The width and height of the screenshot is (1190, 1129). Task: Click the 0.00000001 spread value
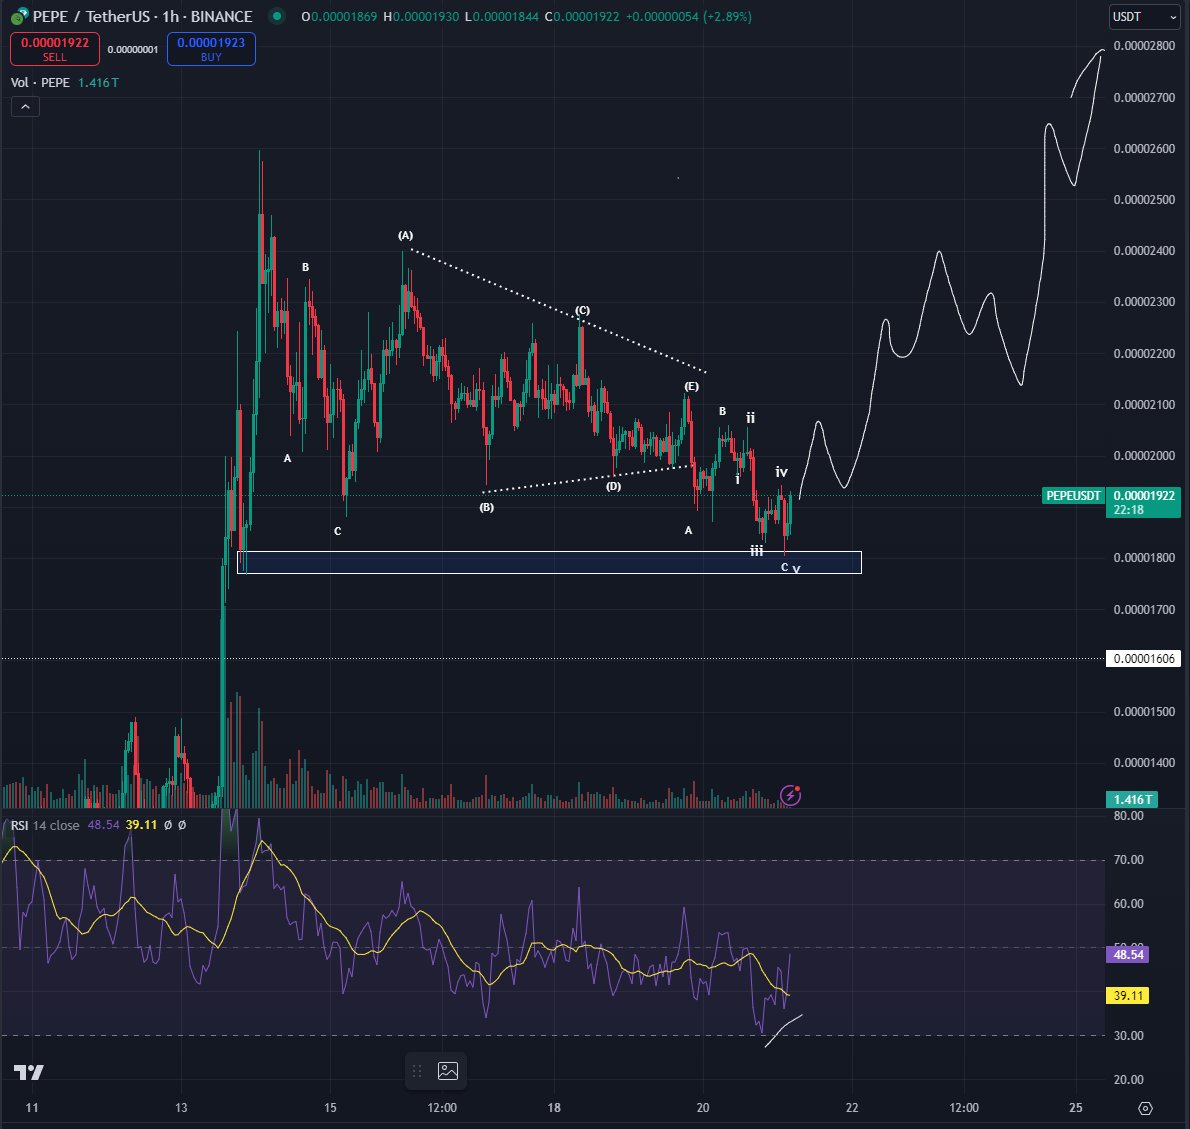tap(133, 49)
